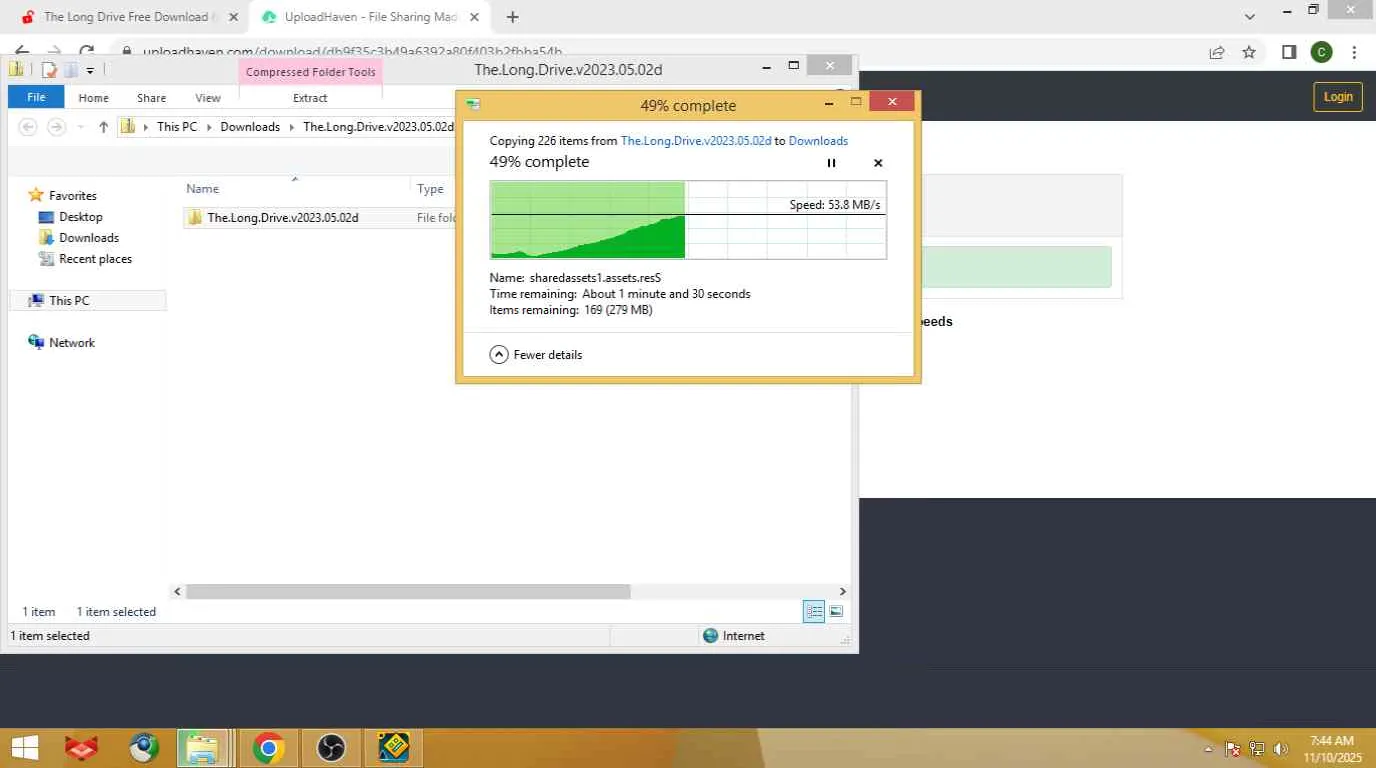Click the folder icon in the address bar
1376x768 pixels.
(128, 127)
